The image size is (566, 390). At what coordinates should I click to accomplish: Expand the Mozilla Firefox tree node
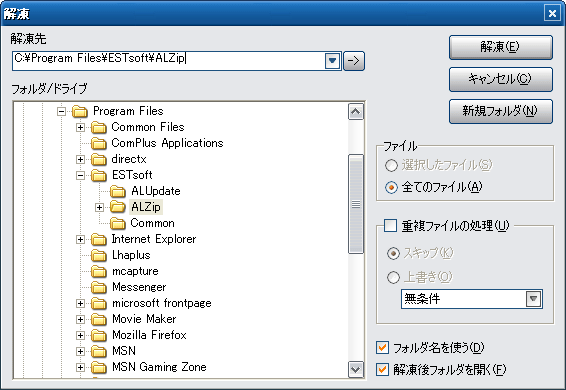(x=80, y=335)
